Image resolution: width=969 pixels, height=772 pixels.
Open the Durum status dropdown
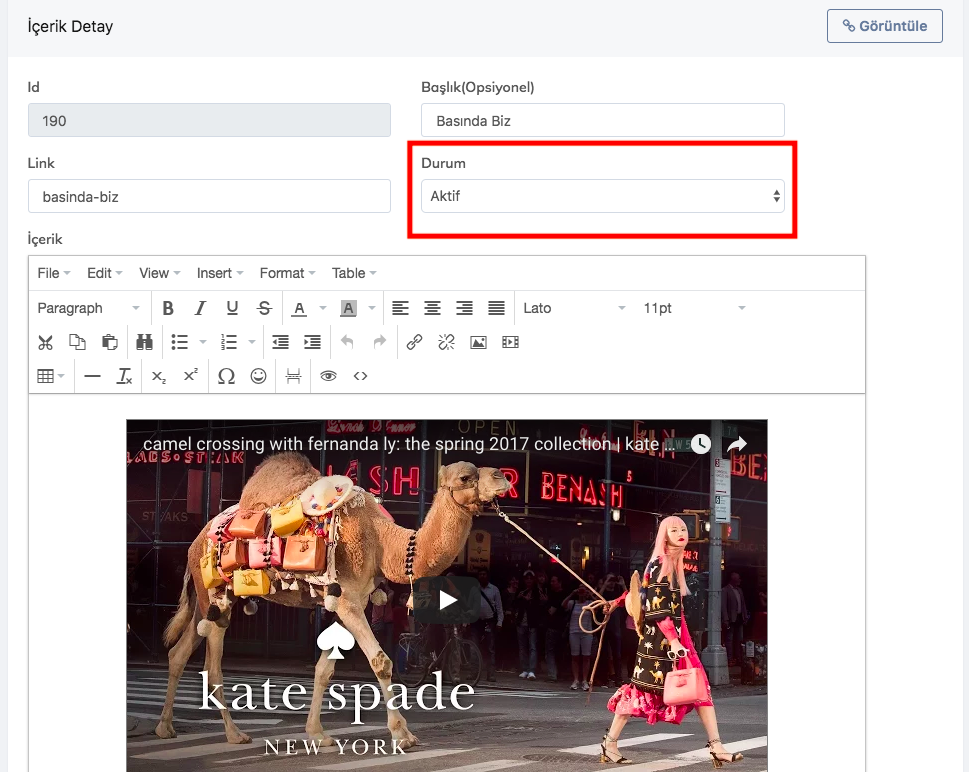pos(602,197)
